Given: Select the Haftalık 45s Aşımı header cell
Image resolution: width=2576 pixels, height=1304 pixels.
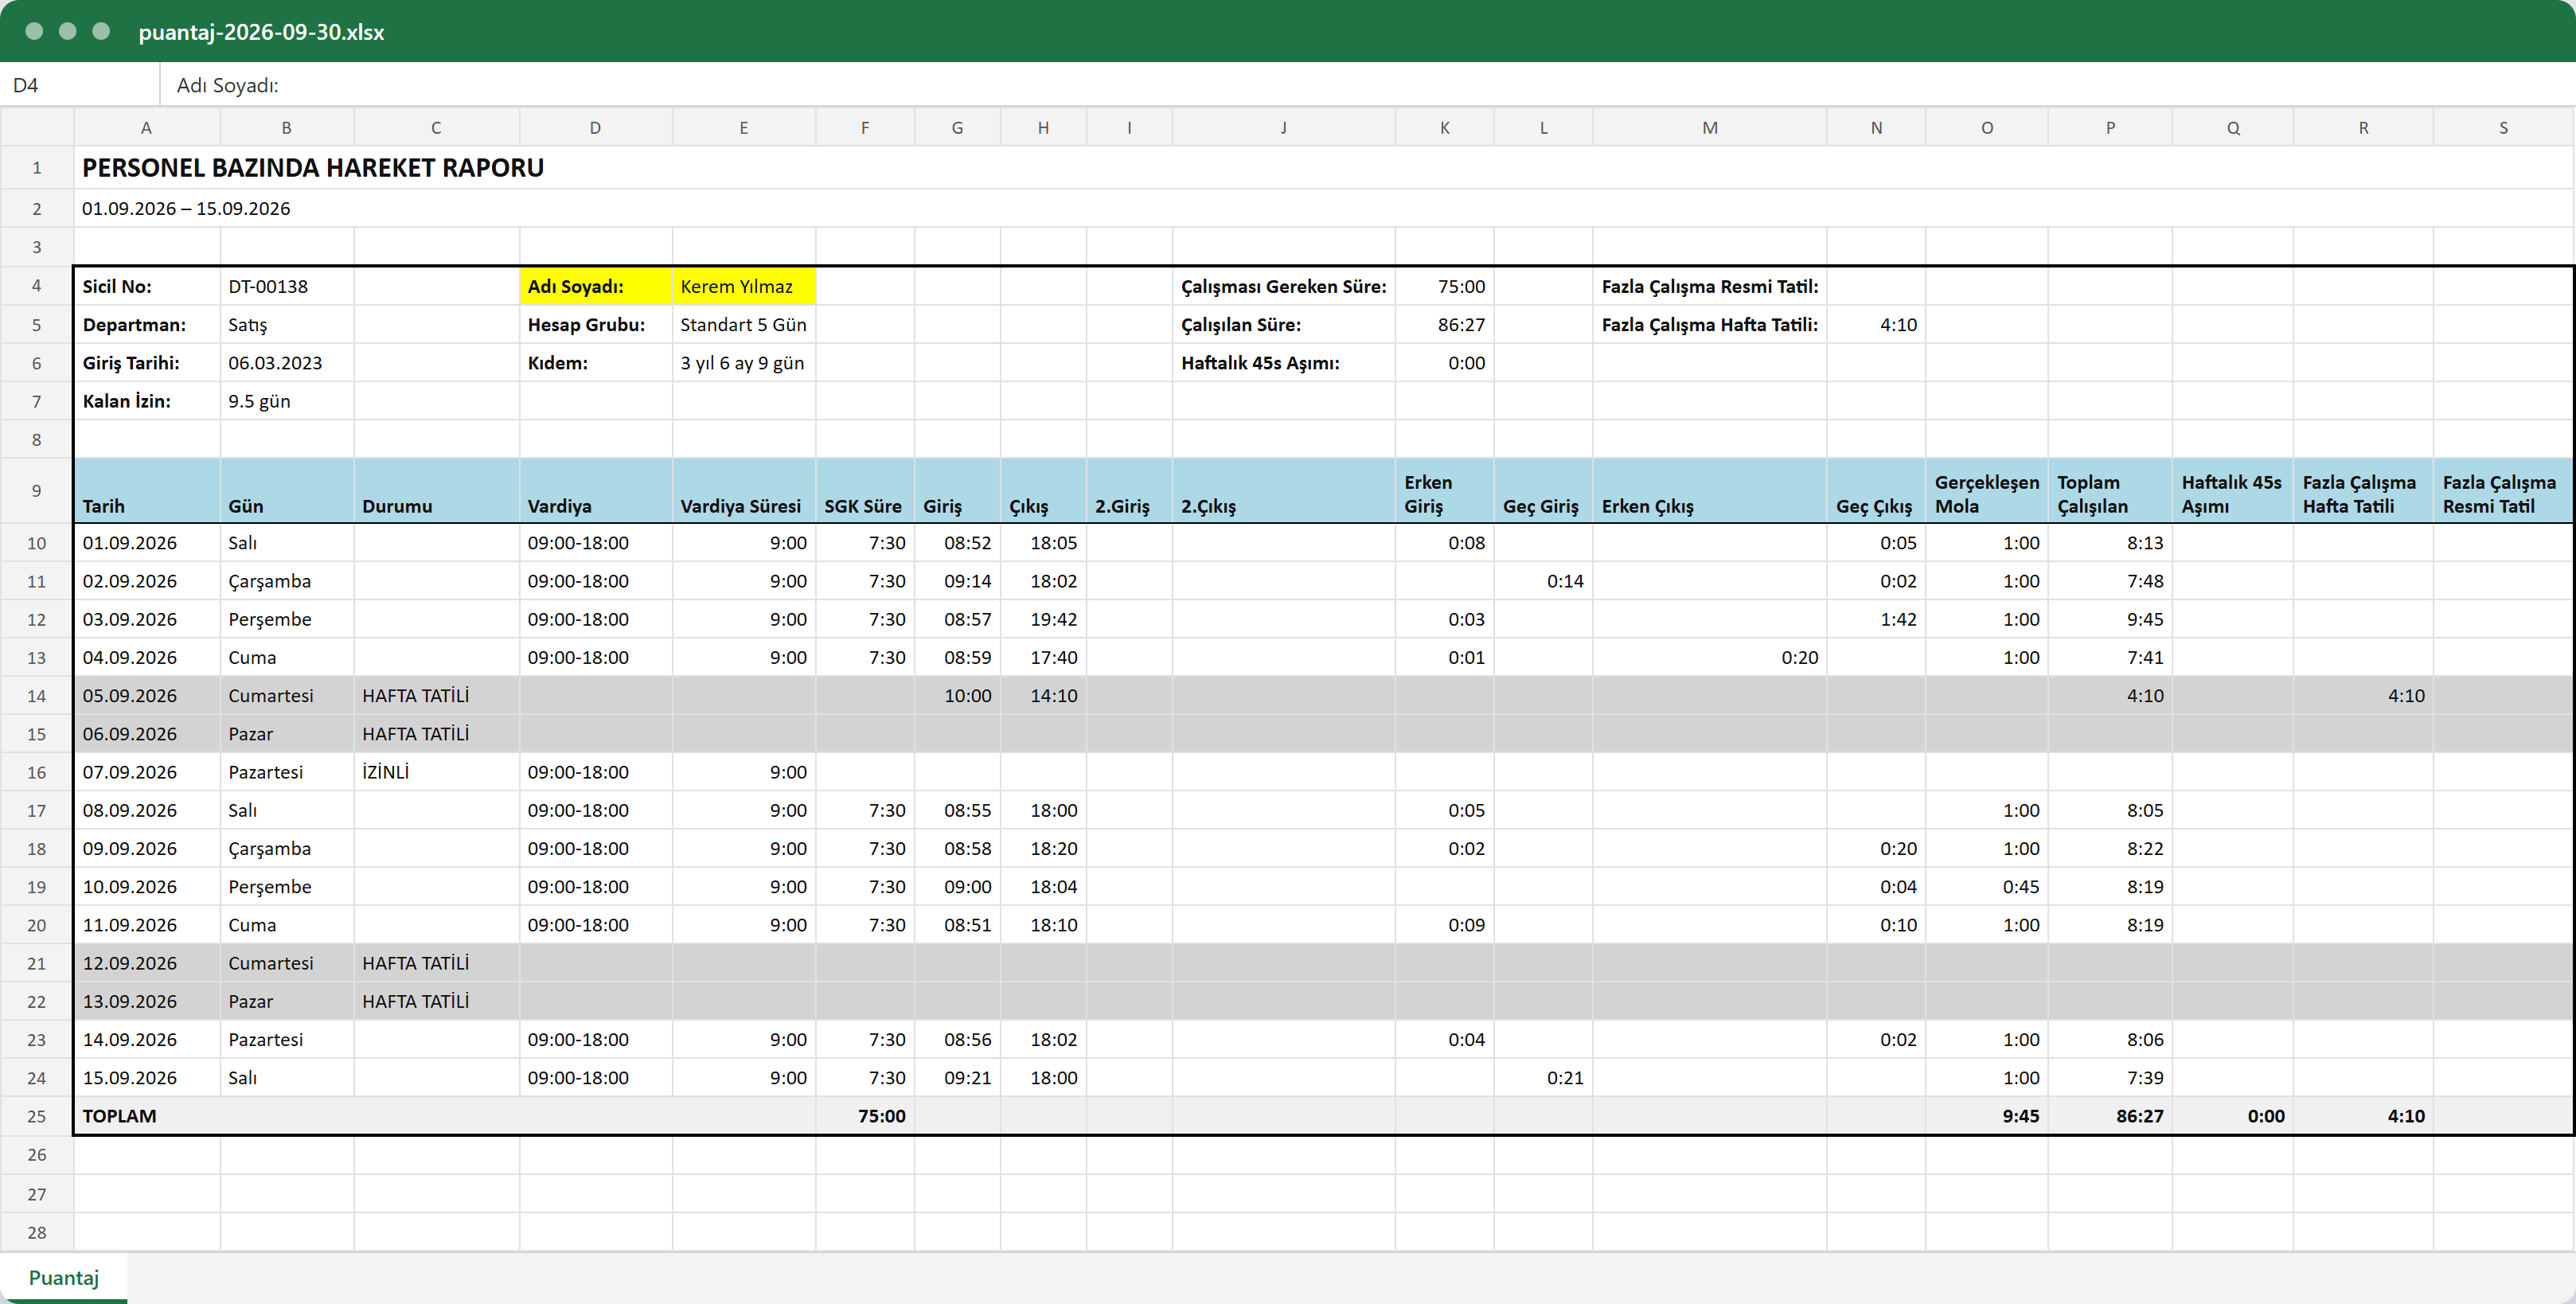Looking at the screenshot, I should click(2232, 490).
